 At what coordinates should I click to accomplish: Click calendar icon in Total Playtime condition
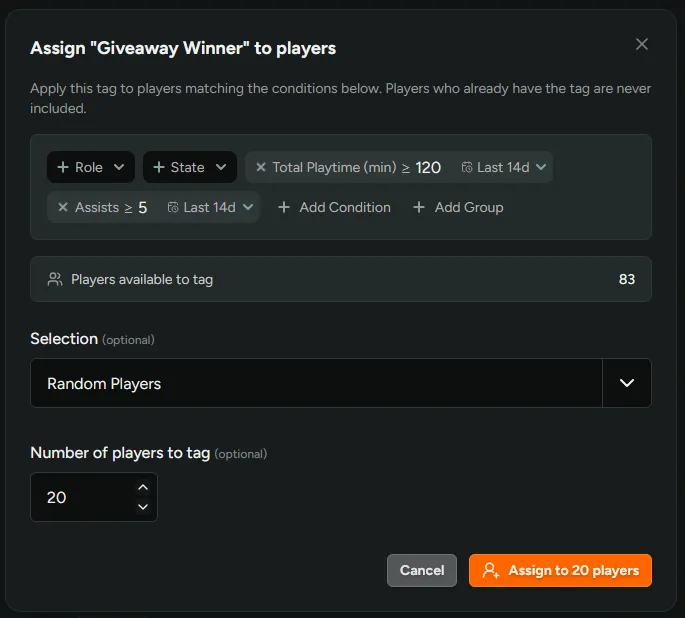coord(467,167)
